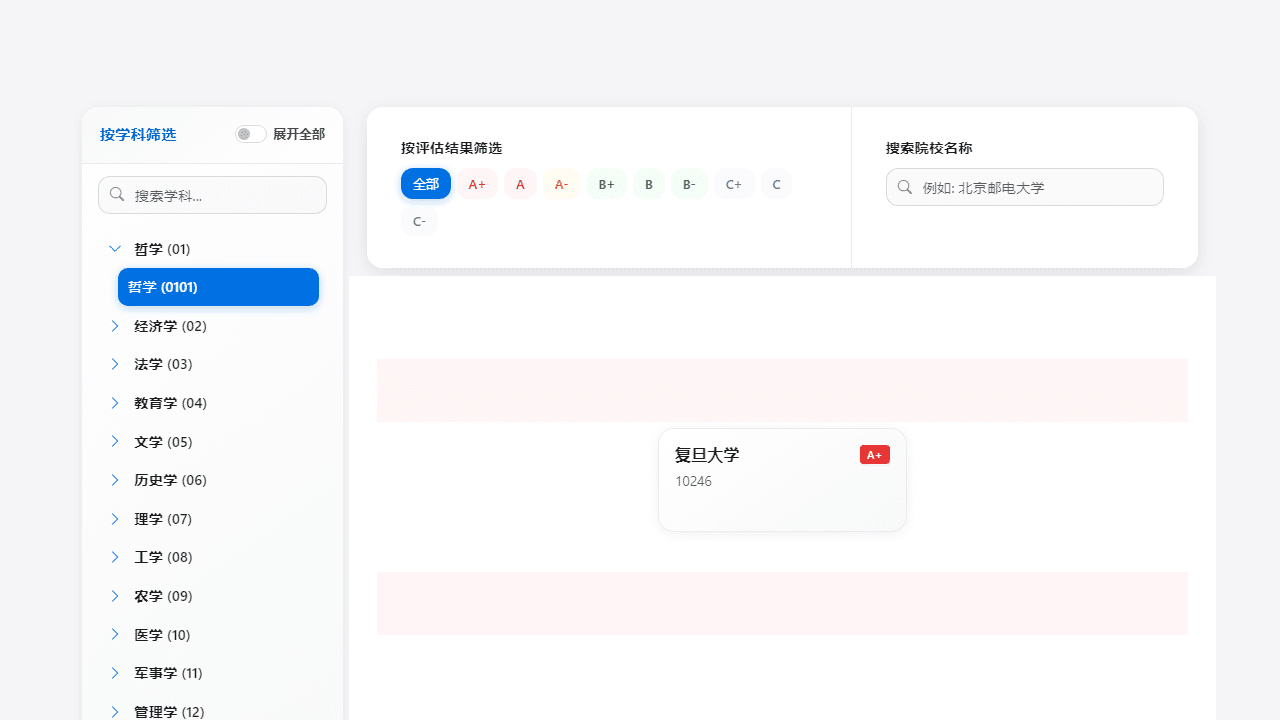The height and width of the screenshot is (720, 1280).
Task: Click the 农学 (09) category label
Action: [x=163, y=596]
